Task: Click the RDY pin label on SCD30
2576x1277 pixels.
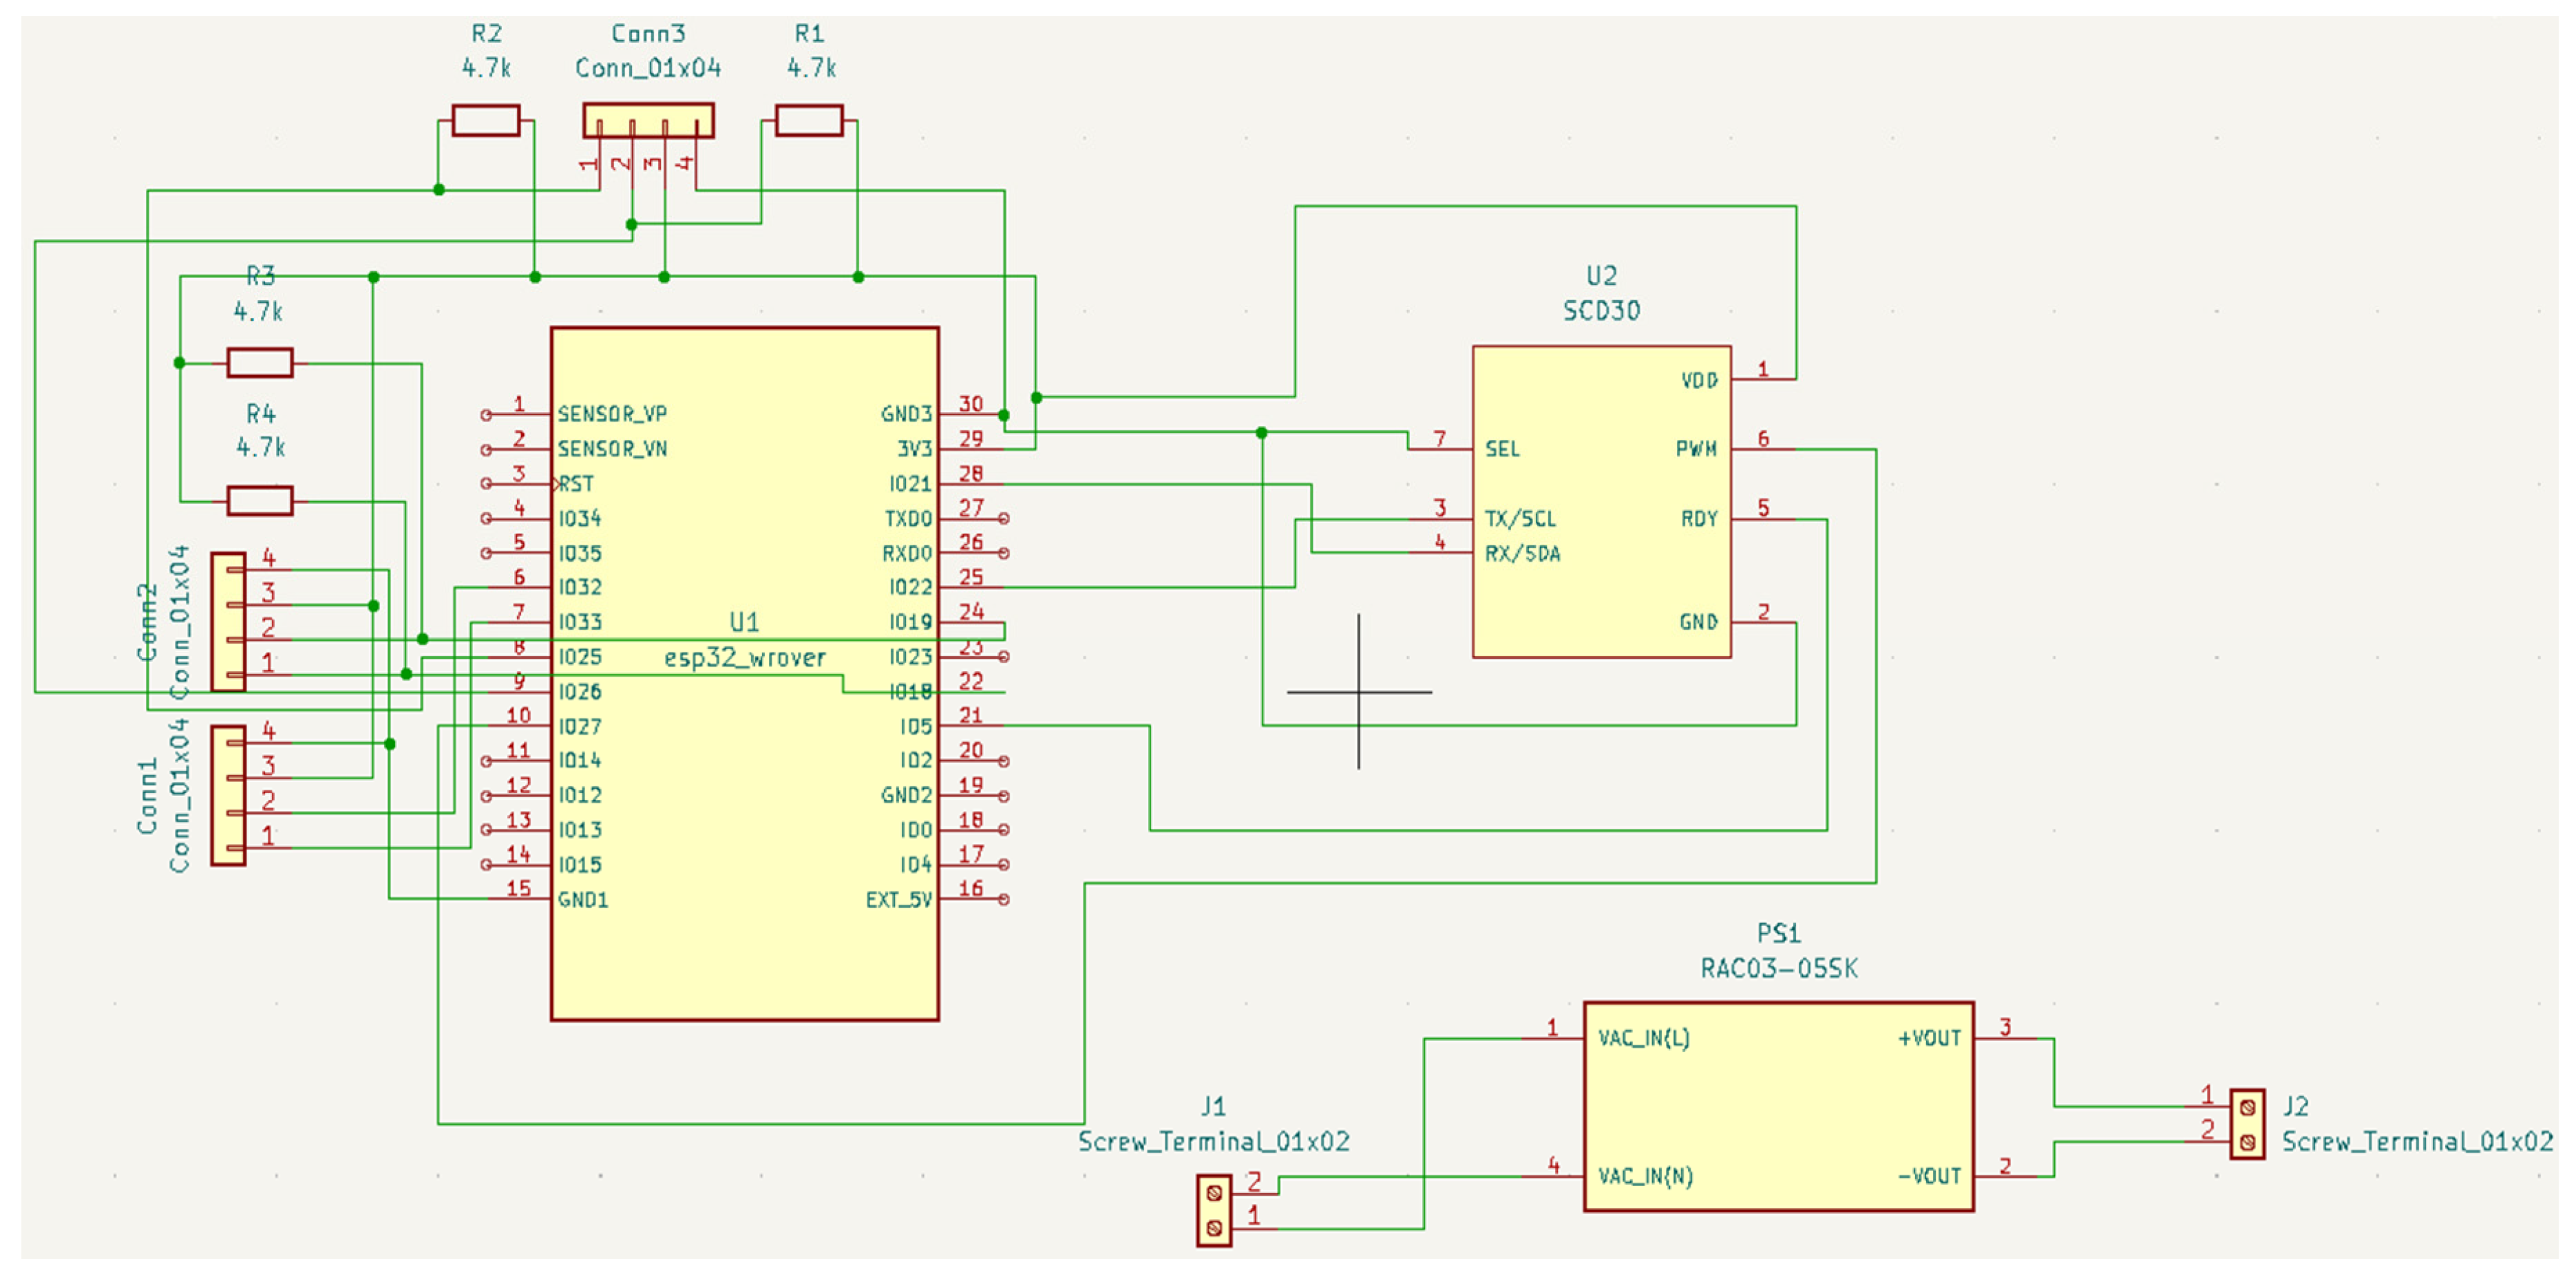Action: click(x=1698, y=519)
